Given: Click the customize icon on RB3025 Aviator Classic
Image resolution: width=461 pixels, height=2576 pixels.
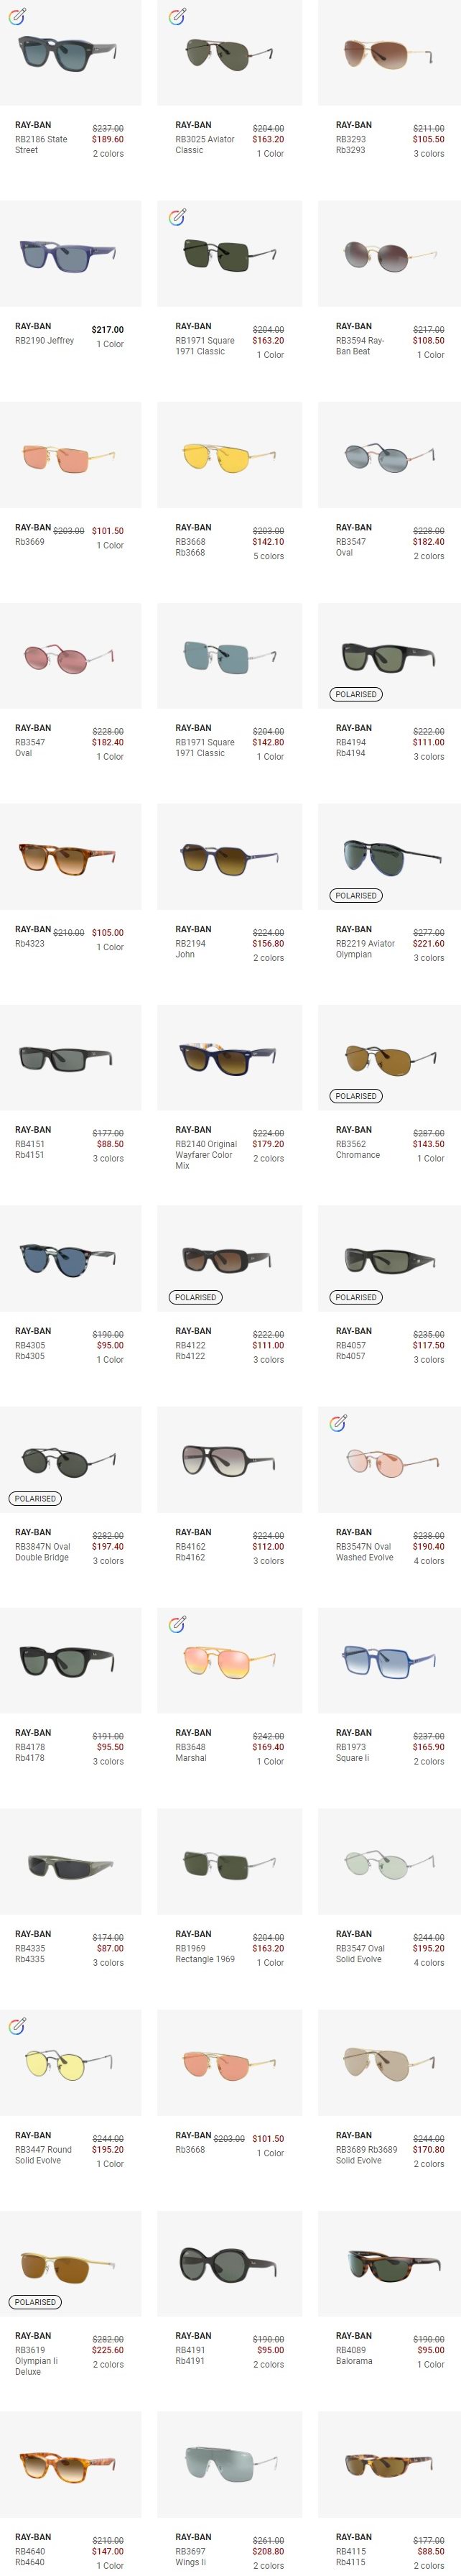Looking at the screenshot, I should pyautogui.click(x=177, y=16).
